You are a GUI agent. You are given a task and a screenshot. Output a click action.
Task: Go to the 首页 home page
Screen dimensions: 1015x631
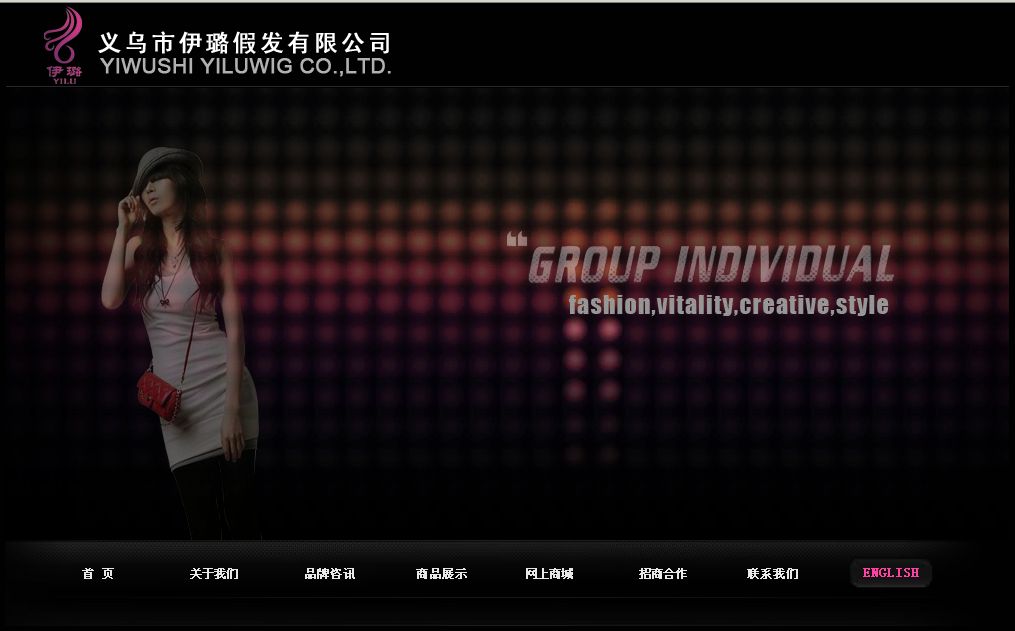[x=98, y=574]
